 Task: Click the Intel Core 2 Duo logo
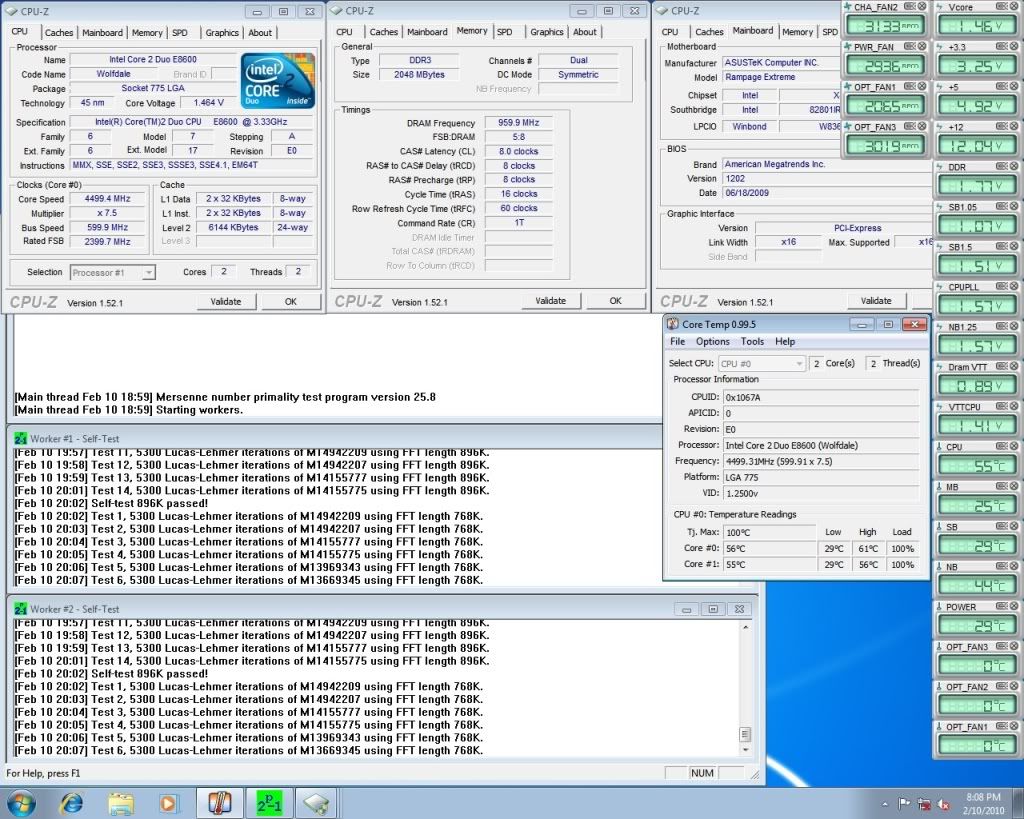tap(278, 80)
